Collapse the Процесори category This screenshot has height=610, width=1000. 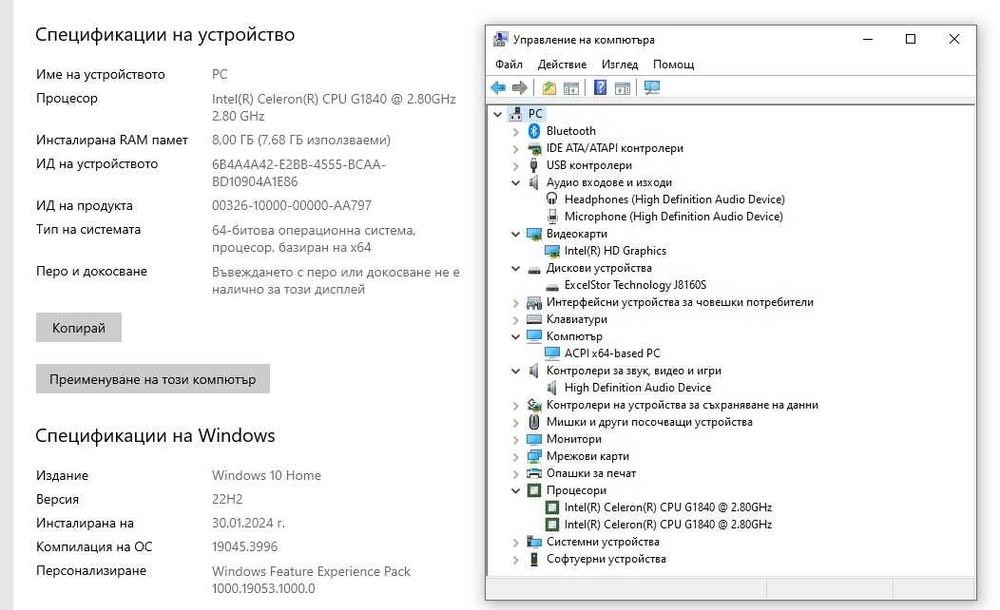point(516,491)
